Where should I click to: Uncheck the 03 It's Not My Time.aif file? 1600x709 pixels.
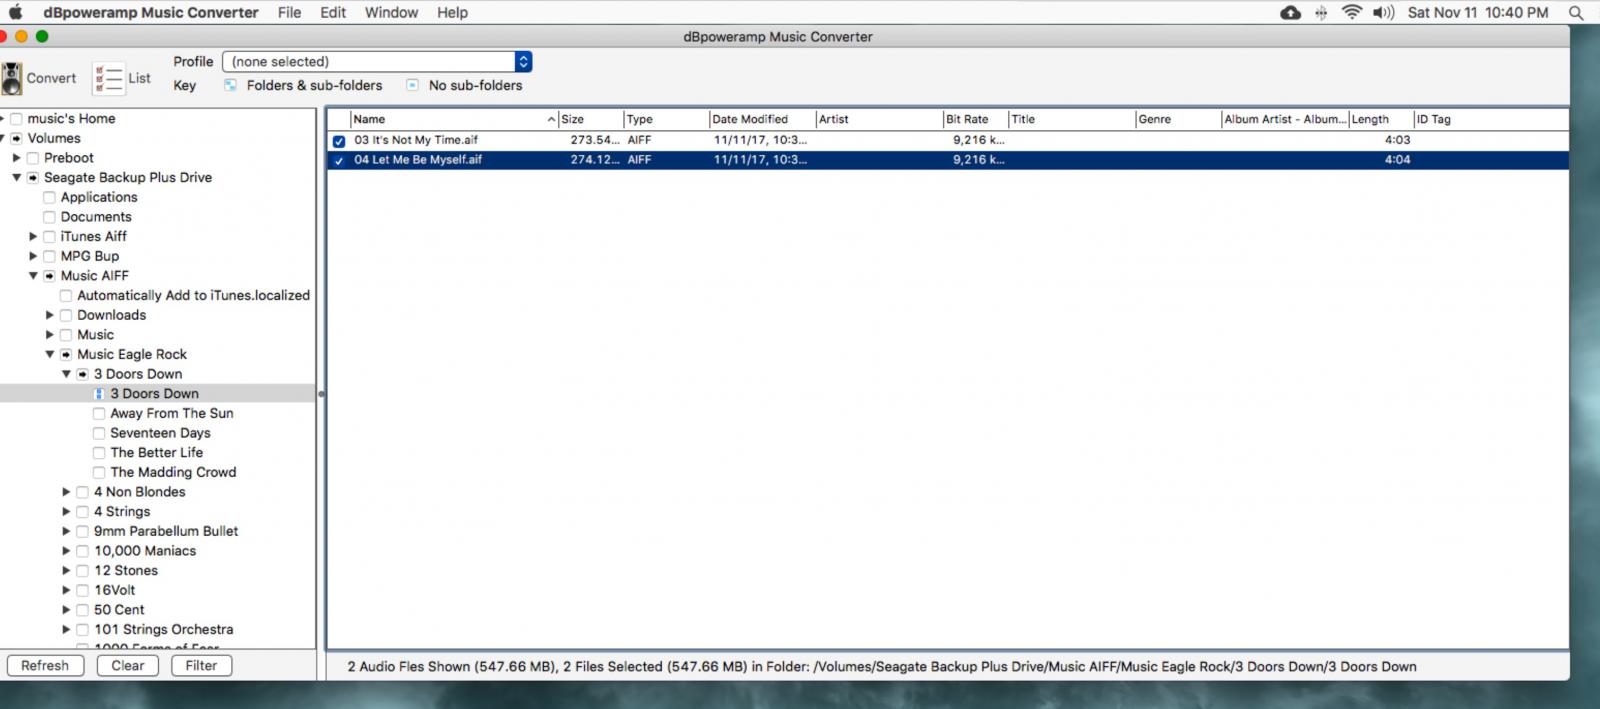point(339,141)
